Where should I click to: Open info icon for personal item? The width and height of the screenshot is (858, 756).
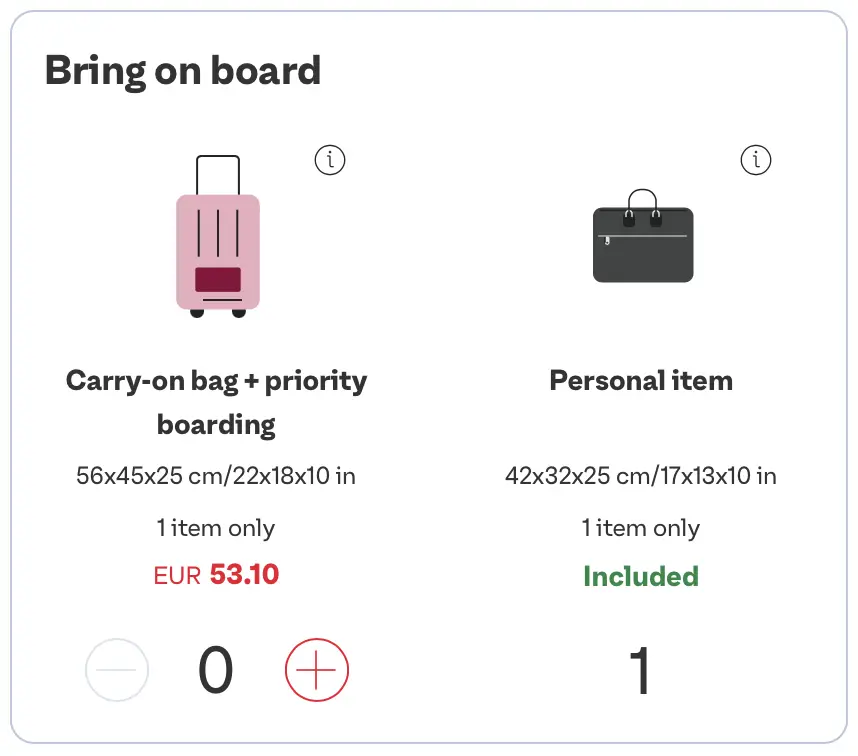(x=756, y=159)
